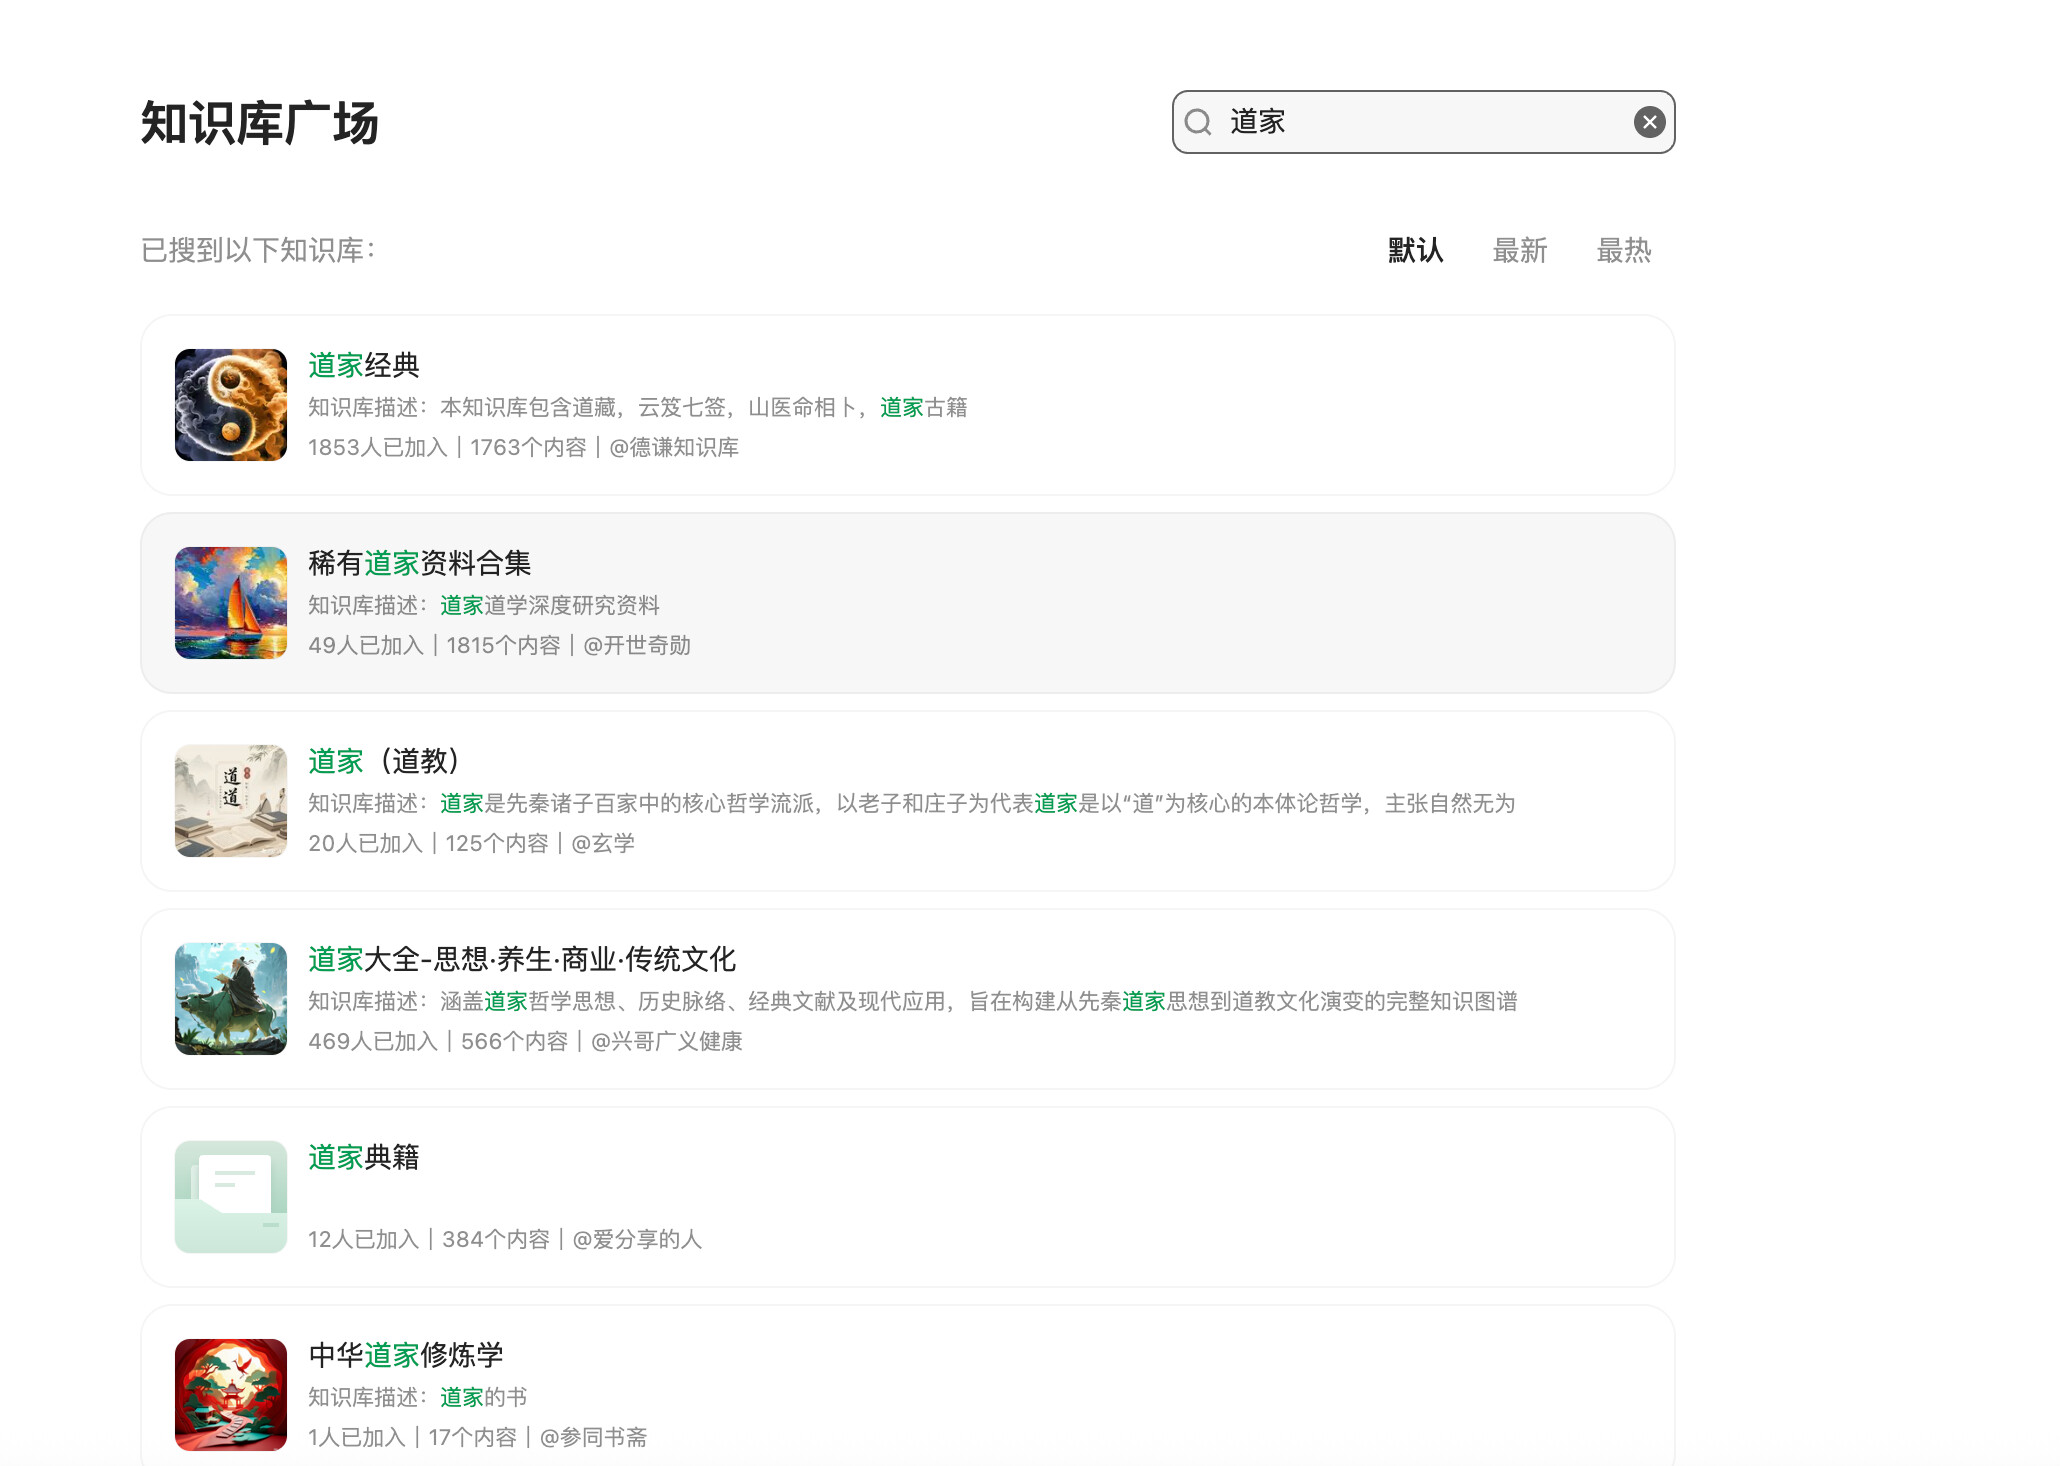2060x1466 pixels.
Task: Switch to the 最新 sort tab
Action: tap(1519, 250)
